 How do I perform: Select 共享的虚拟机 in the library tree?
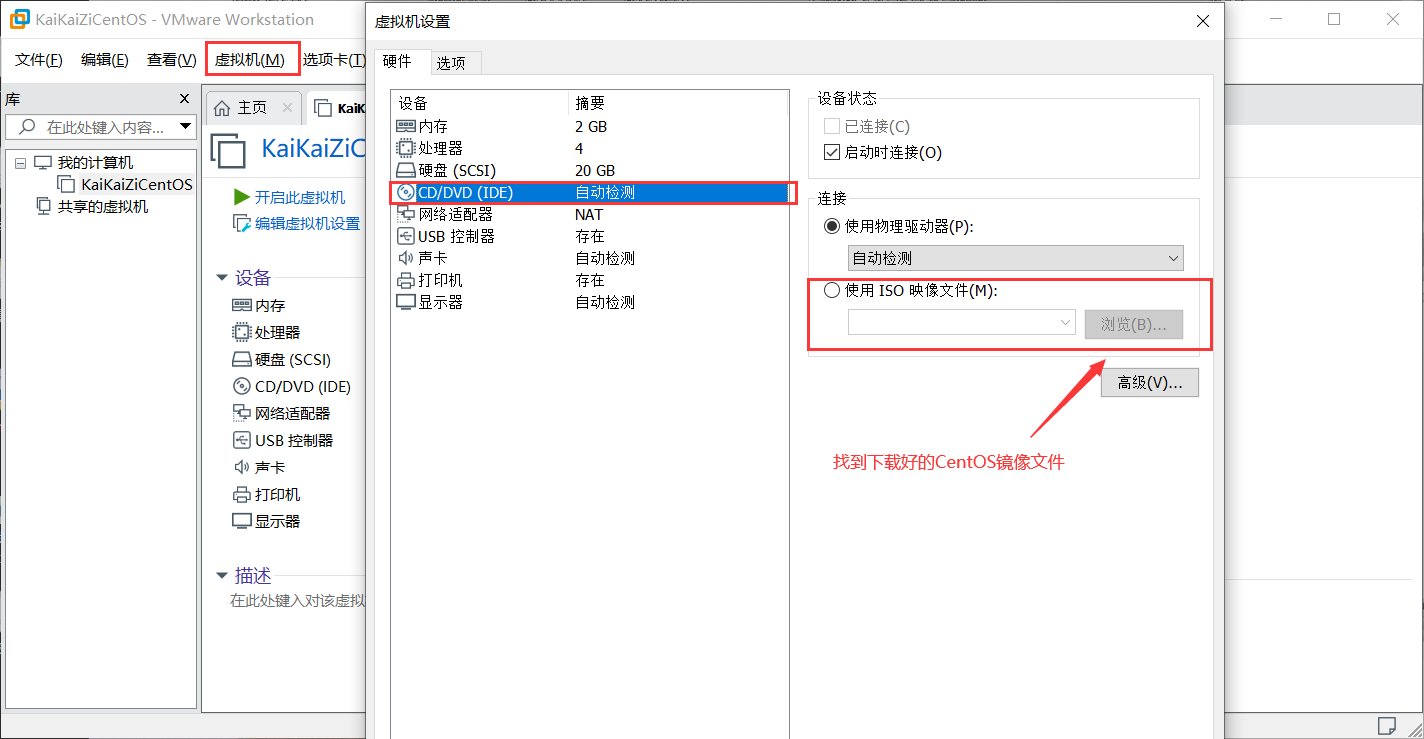(x=103, y=206)
